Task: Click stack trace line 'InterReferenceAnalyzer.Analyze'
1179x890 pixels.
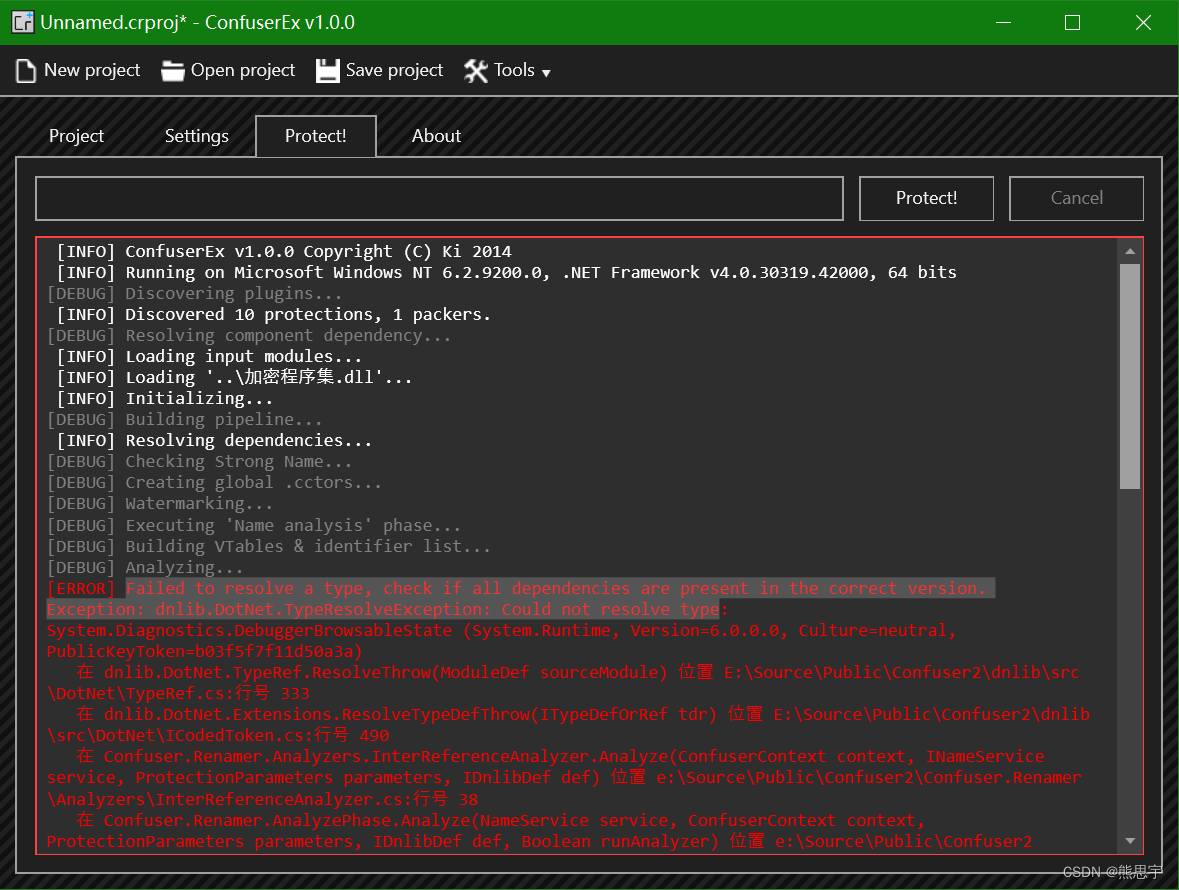Action: click(x=560, y=758)
